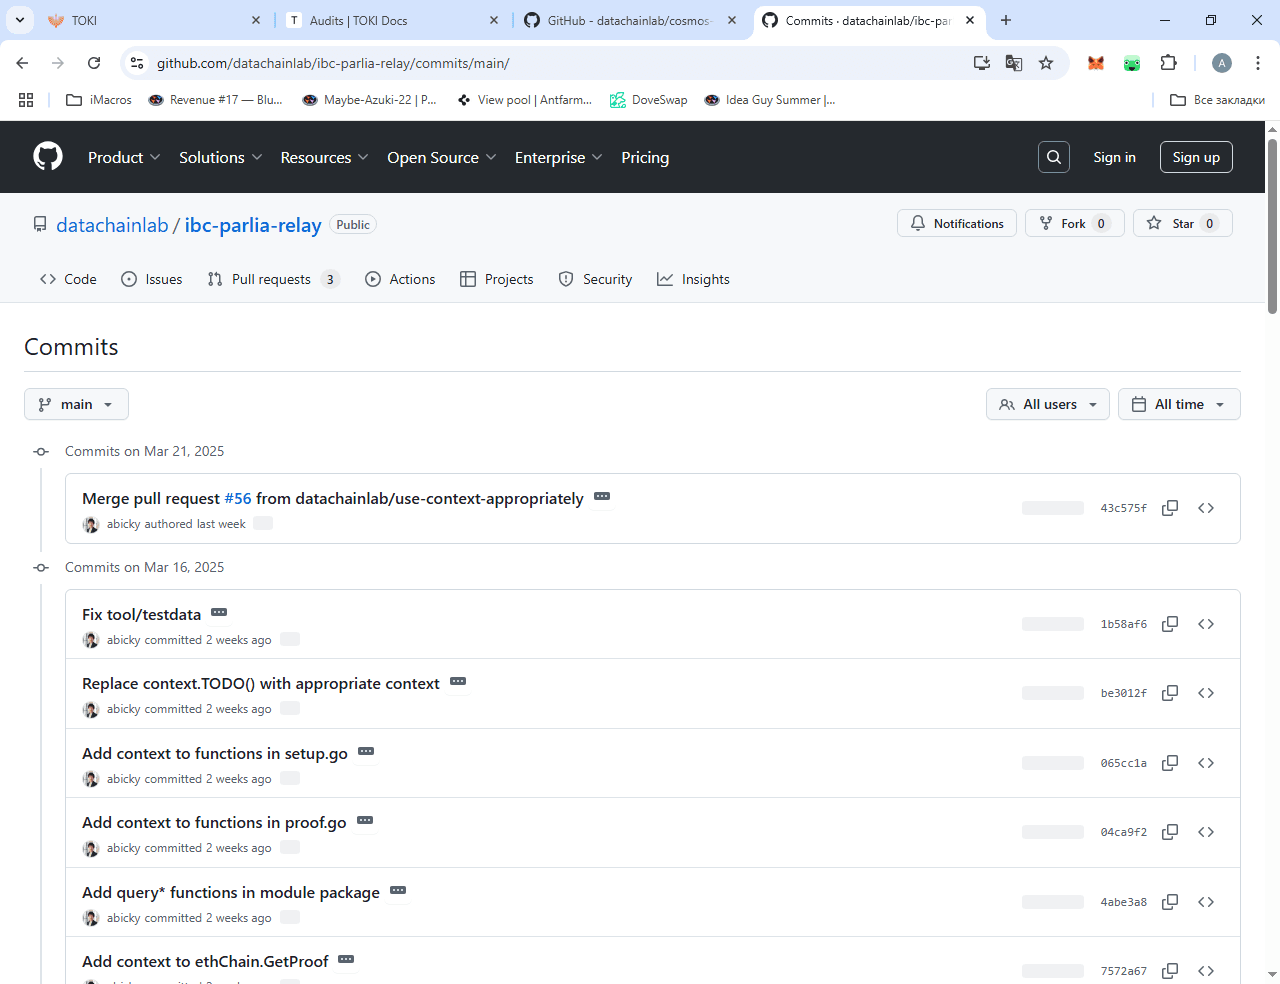Copy full SHA for commit be3012f

click(1170, 693)
